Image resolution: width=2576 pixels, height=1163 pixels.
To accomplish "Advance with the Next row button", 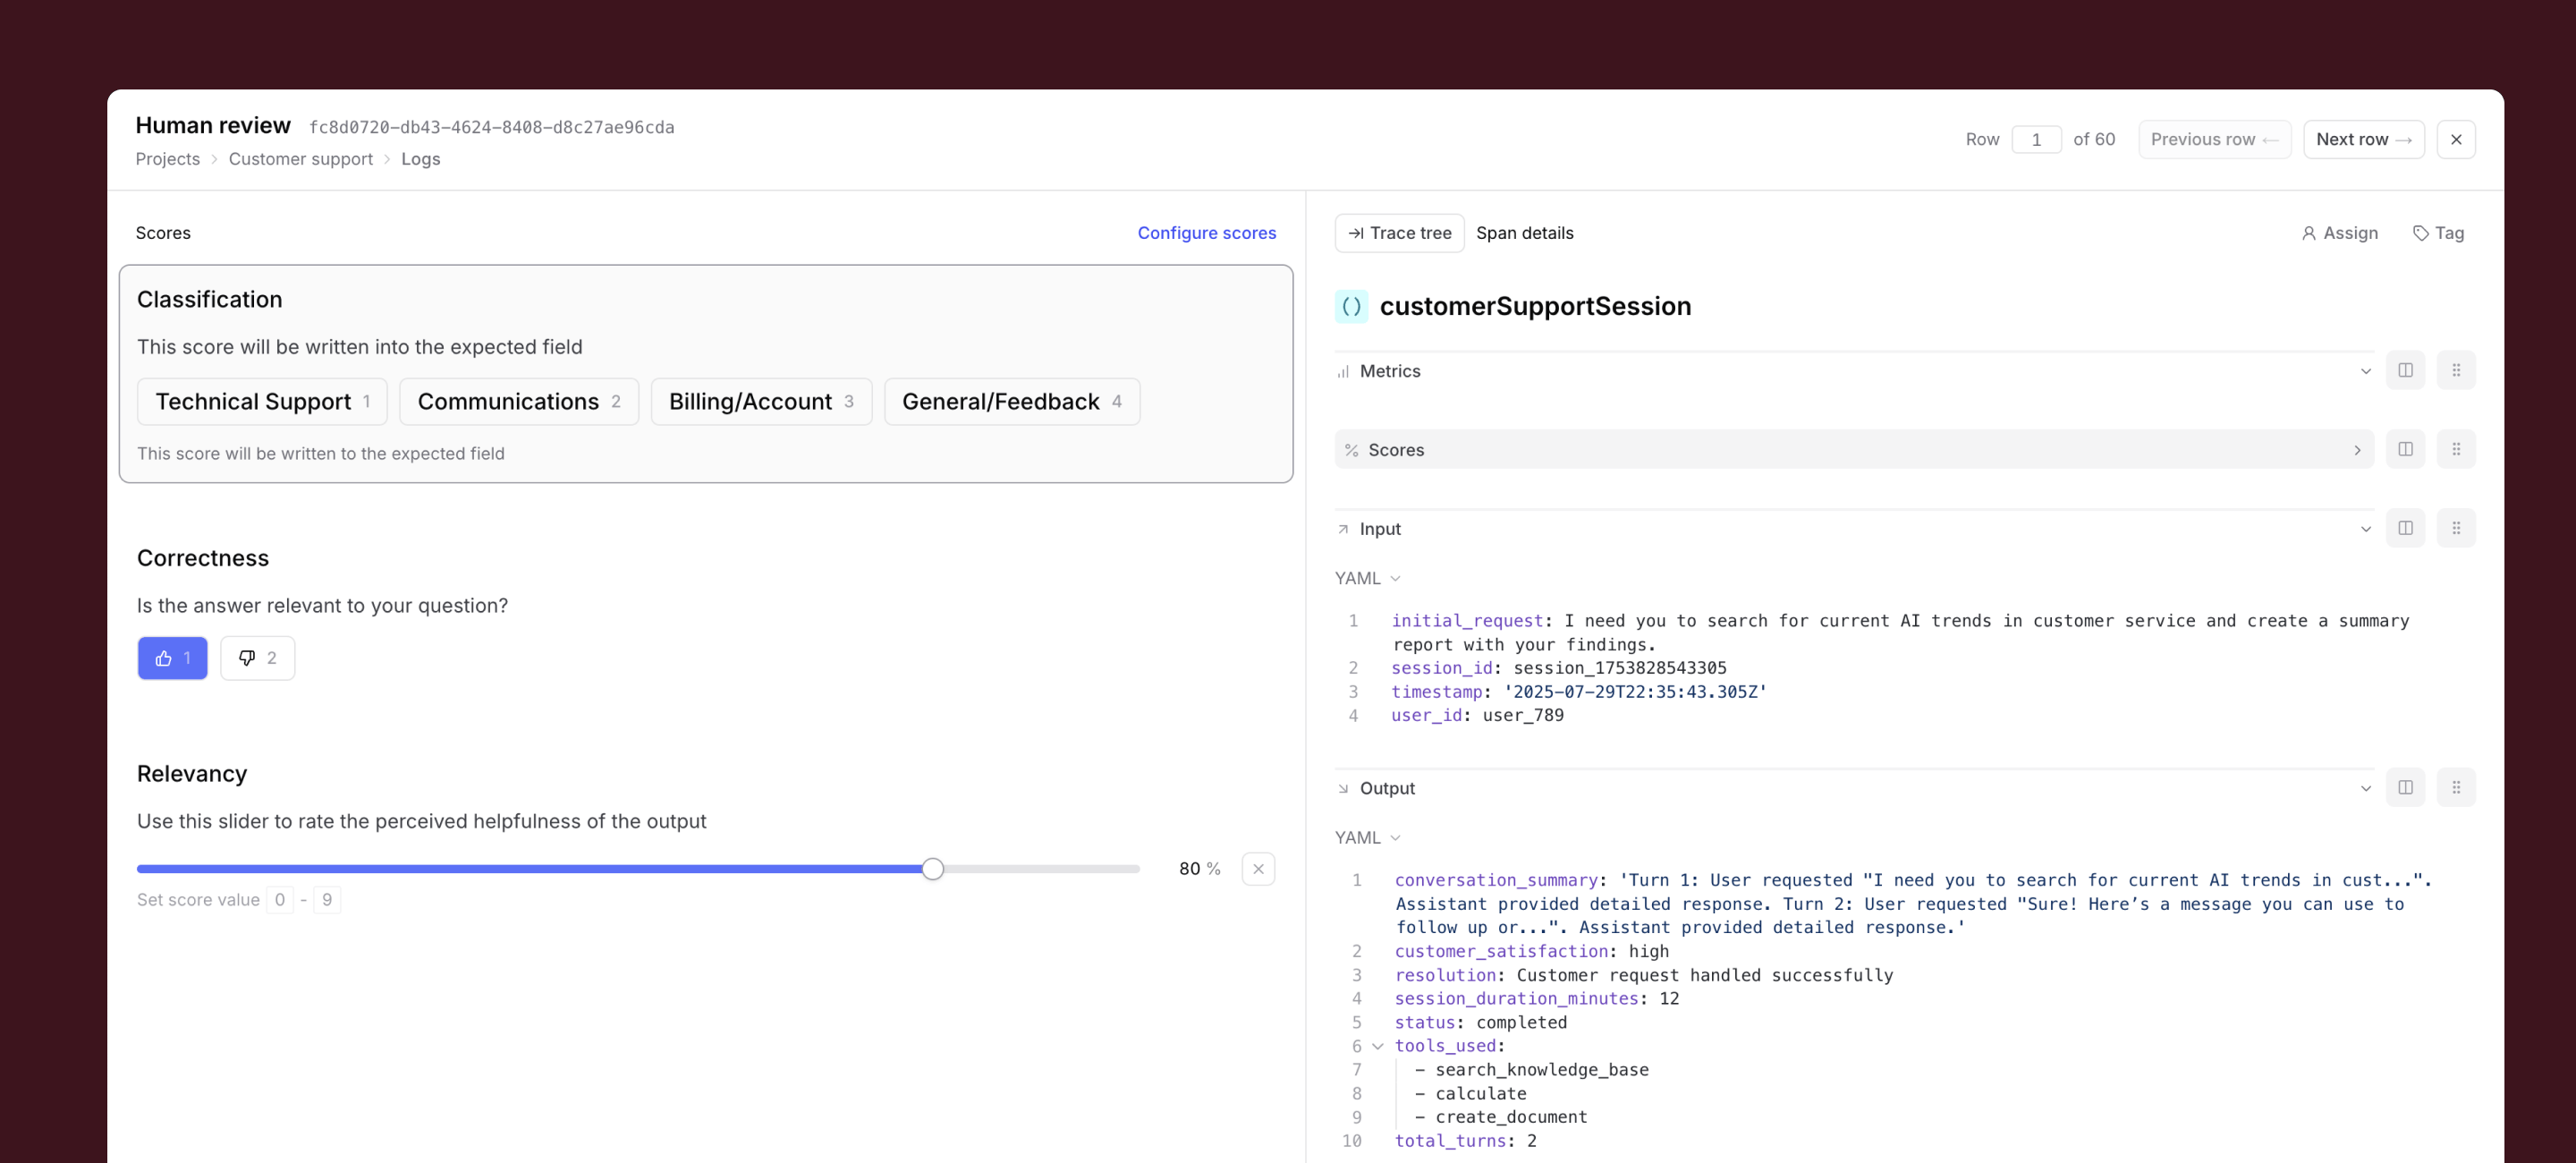I will tap(2363, 139).
